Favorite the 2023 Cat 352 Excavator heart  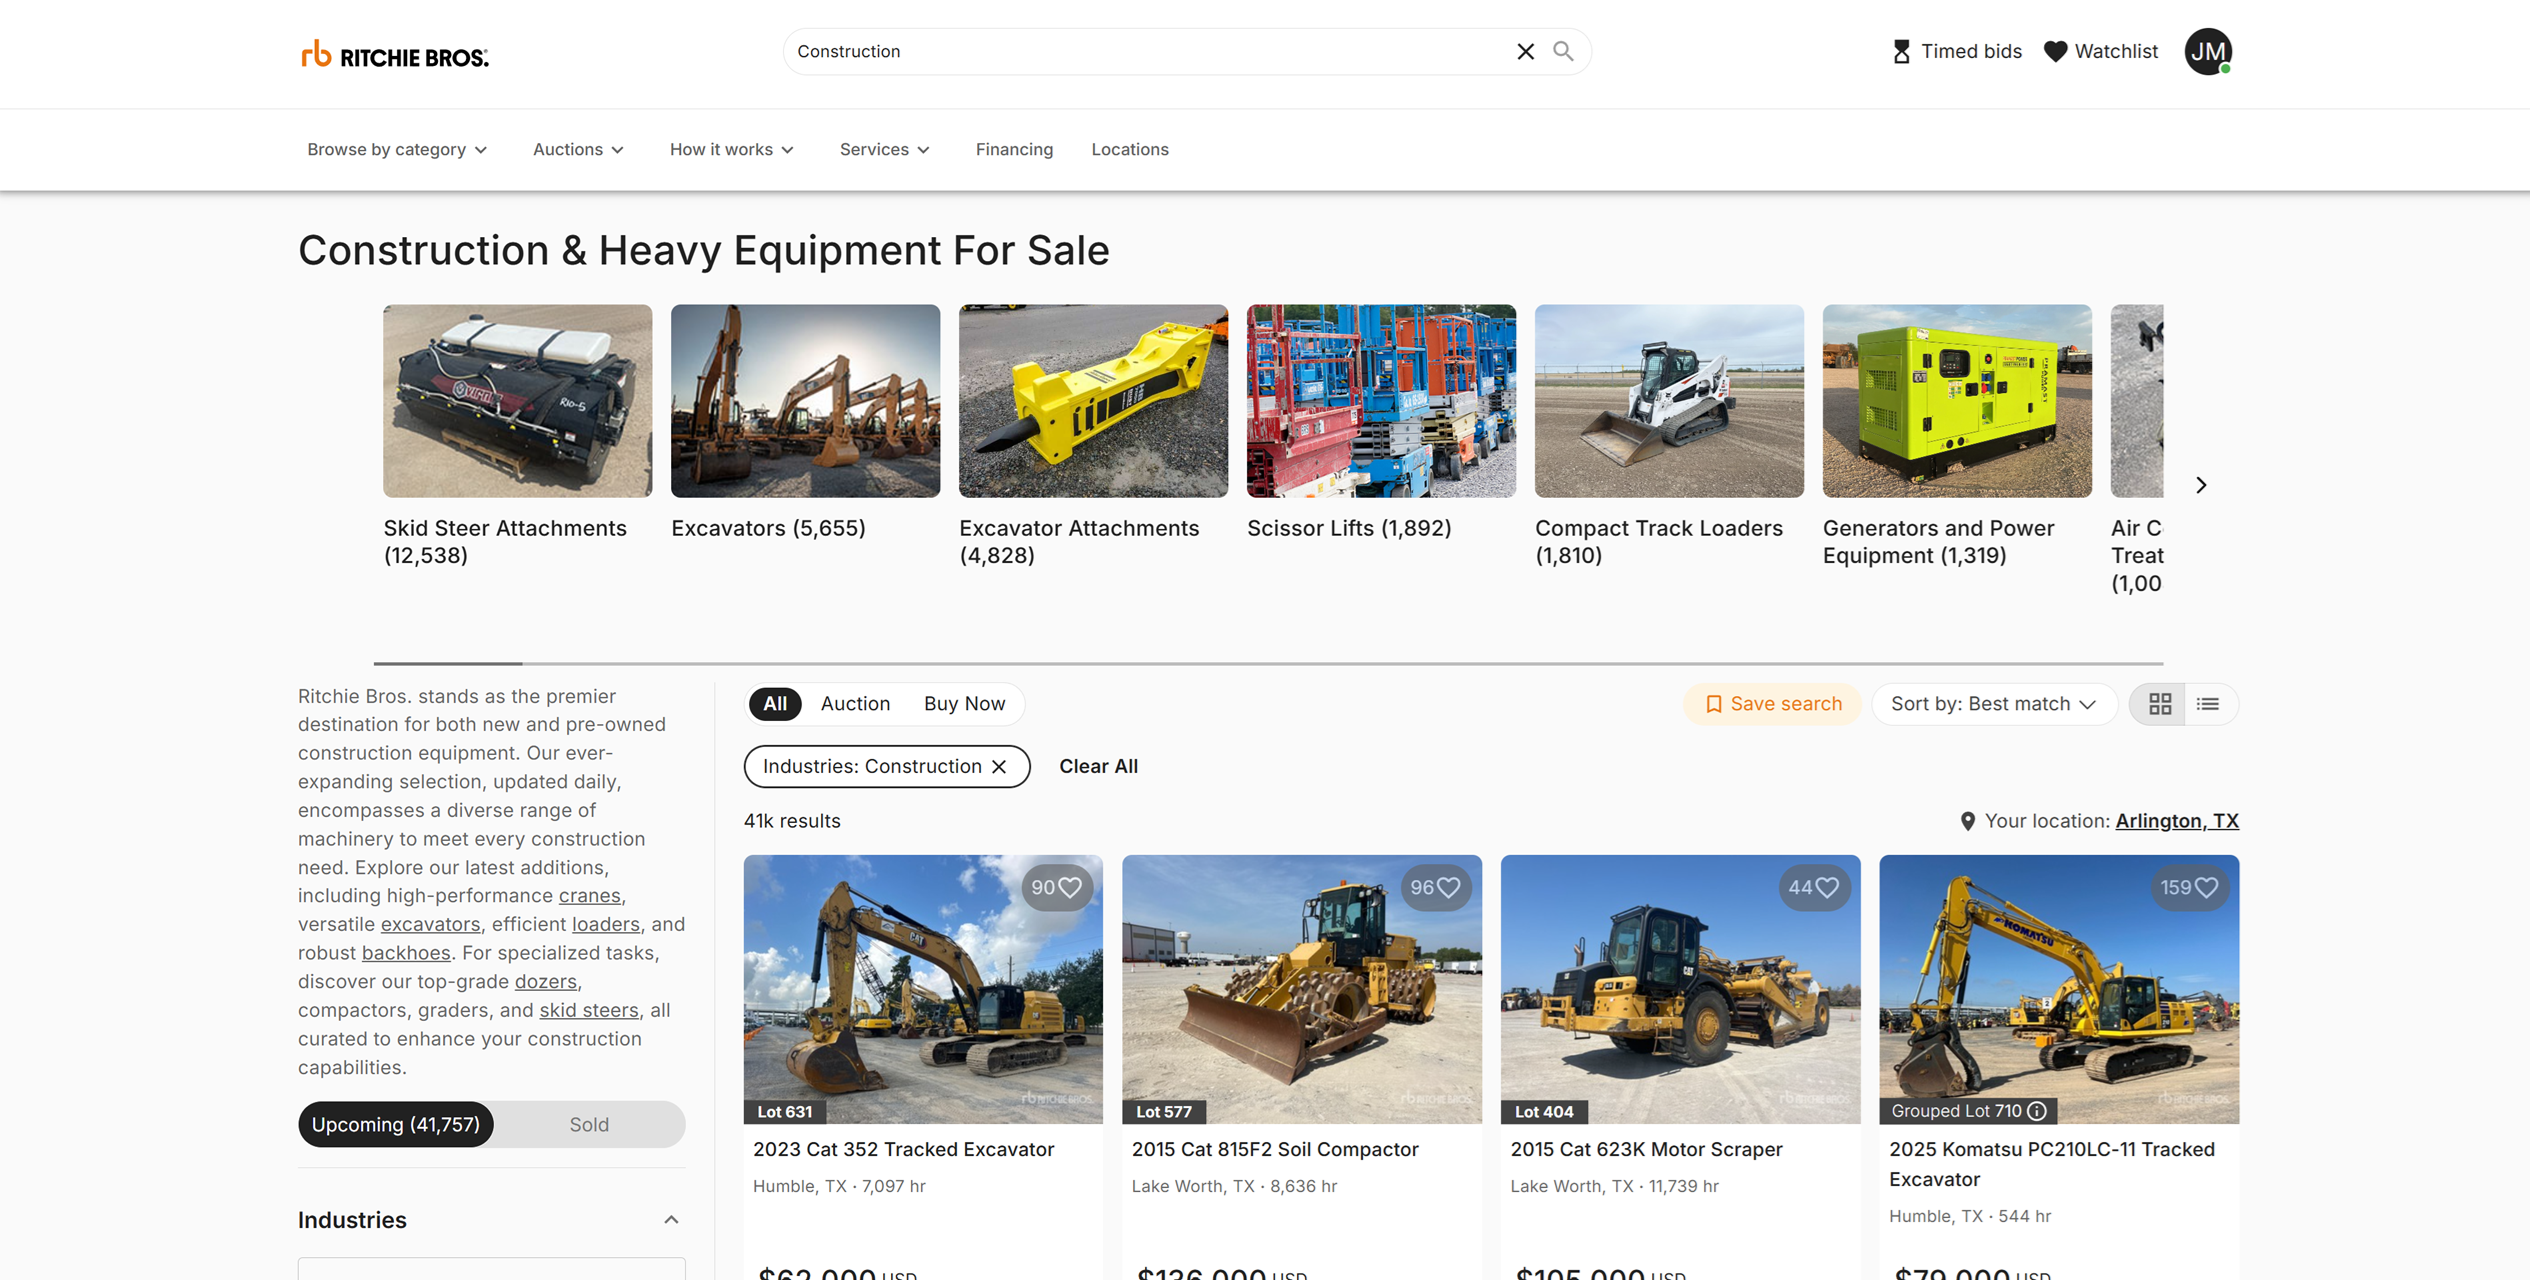tap(1069, 887)
